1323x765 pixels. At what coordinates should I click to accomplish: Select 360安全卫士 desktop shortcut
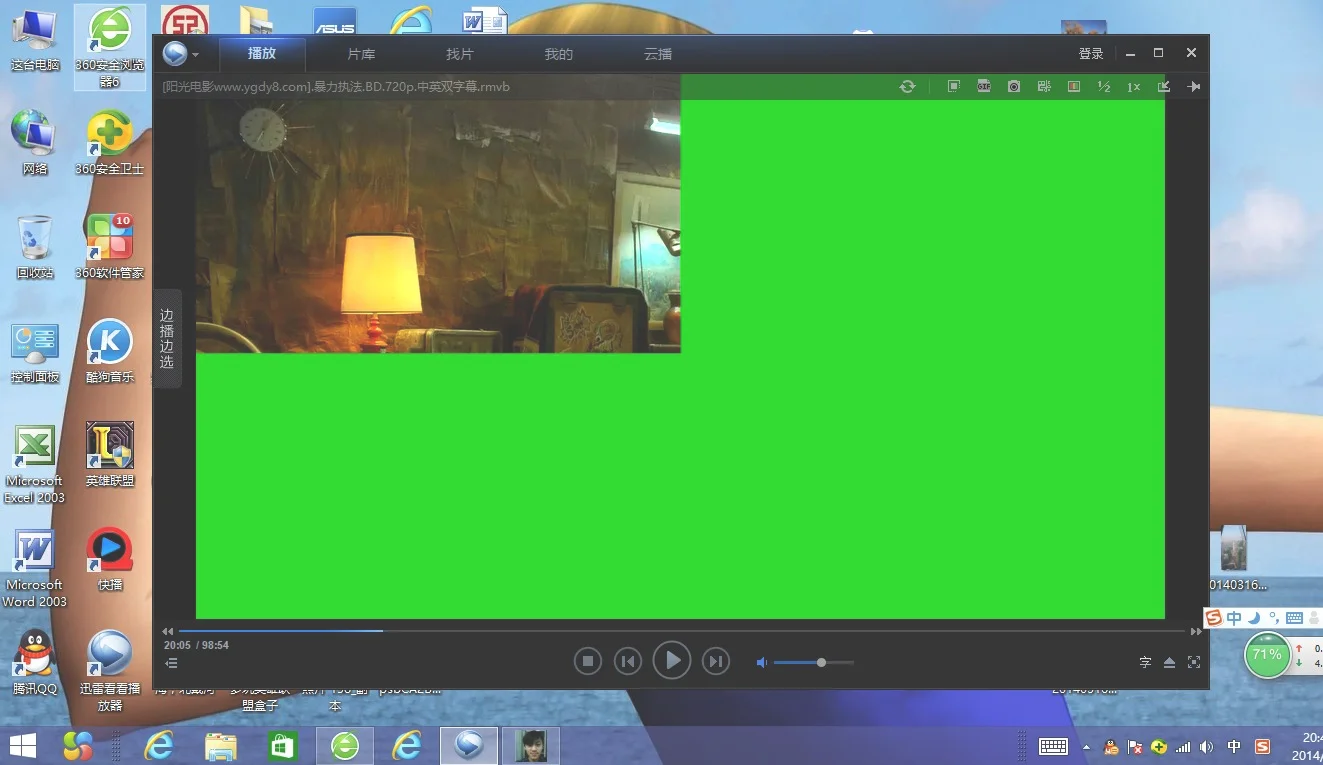coord(110,143)
